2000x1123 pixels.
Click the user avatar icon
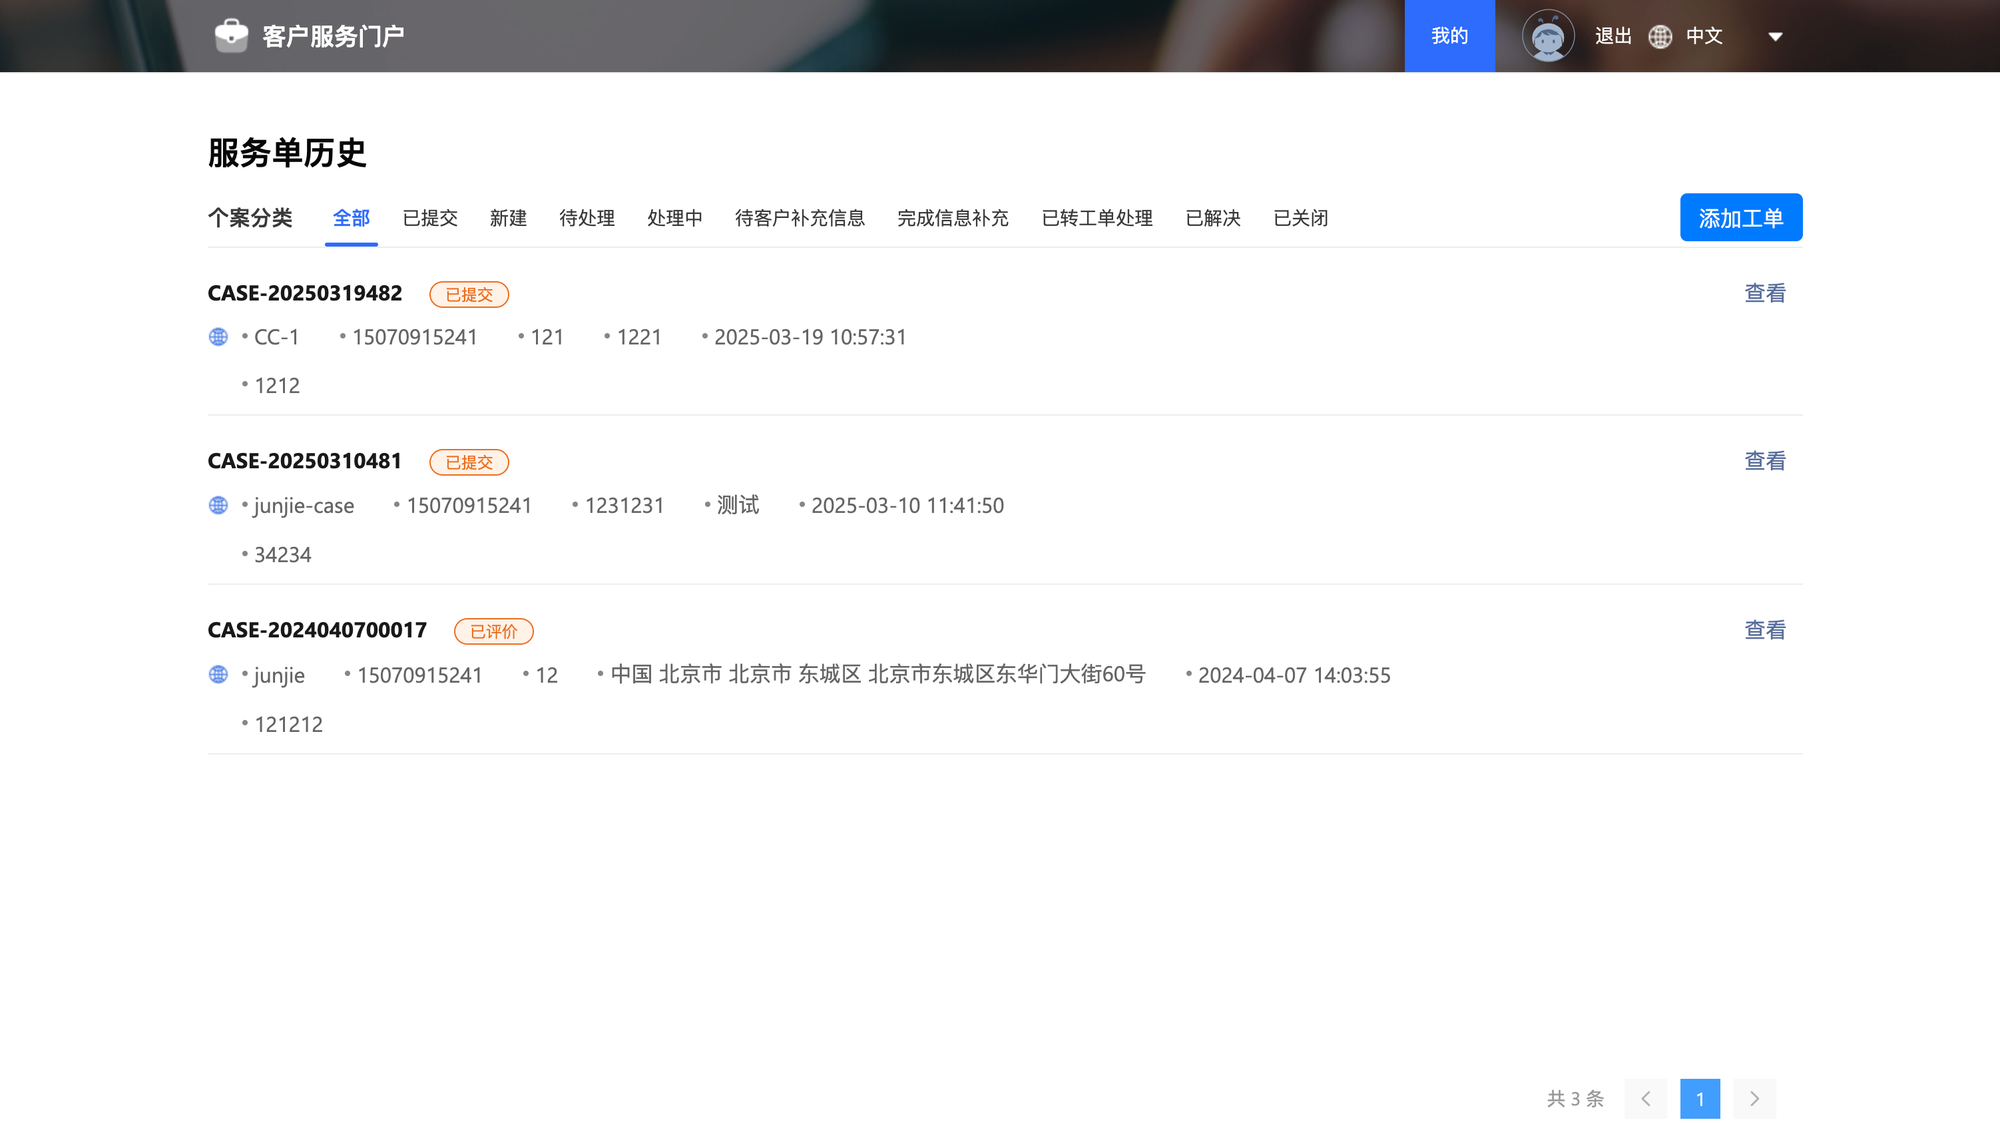(x=1547, y=36)
